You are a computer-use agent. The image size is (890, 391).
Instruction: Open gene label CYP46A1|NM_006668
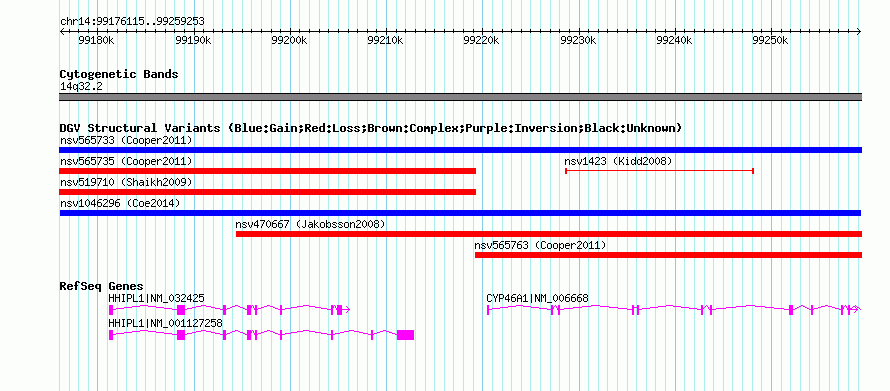coord(538,298)
